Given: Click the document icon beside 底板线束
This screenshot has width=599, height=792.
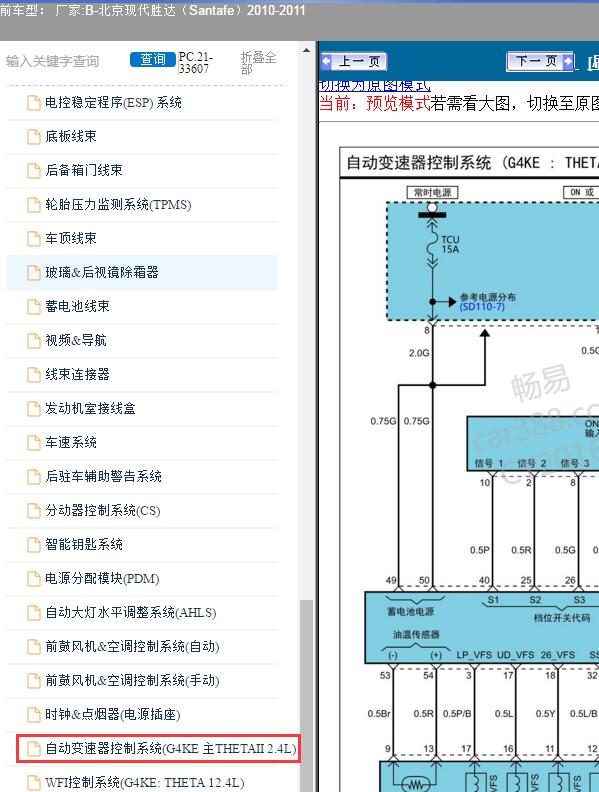Looking at the screenshot, I should point(33,137).
